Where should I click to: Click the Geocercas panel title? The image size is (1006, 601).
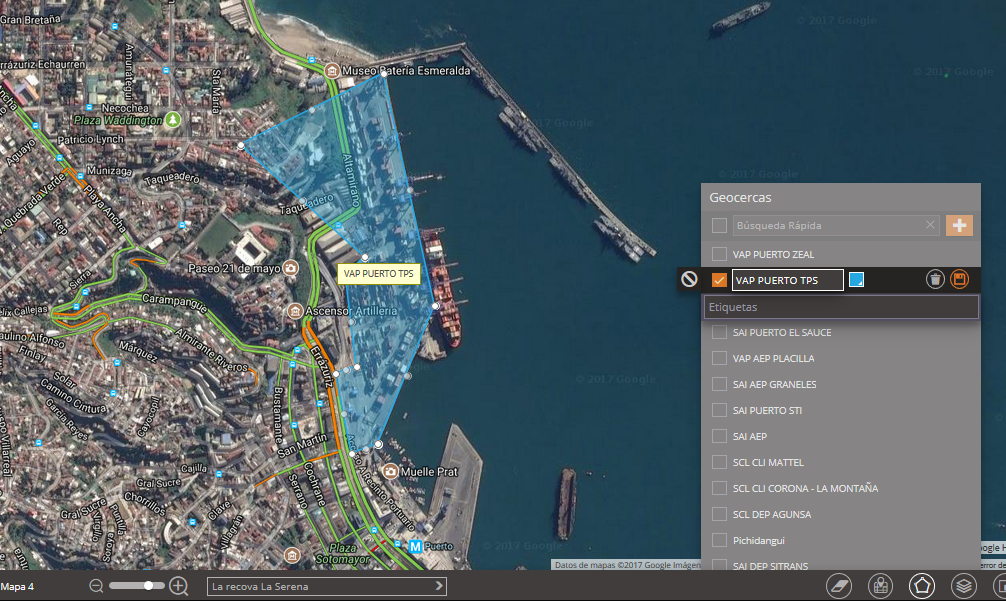(x=740, y=198)
